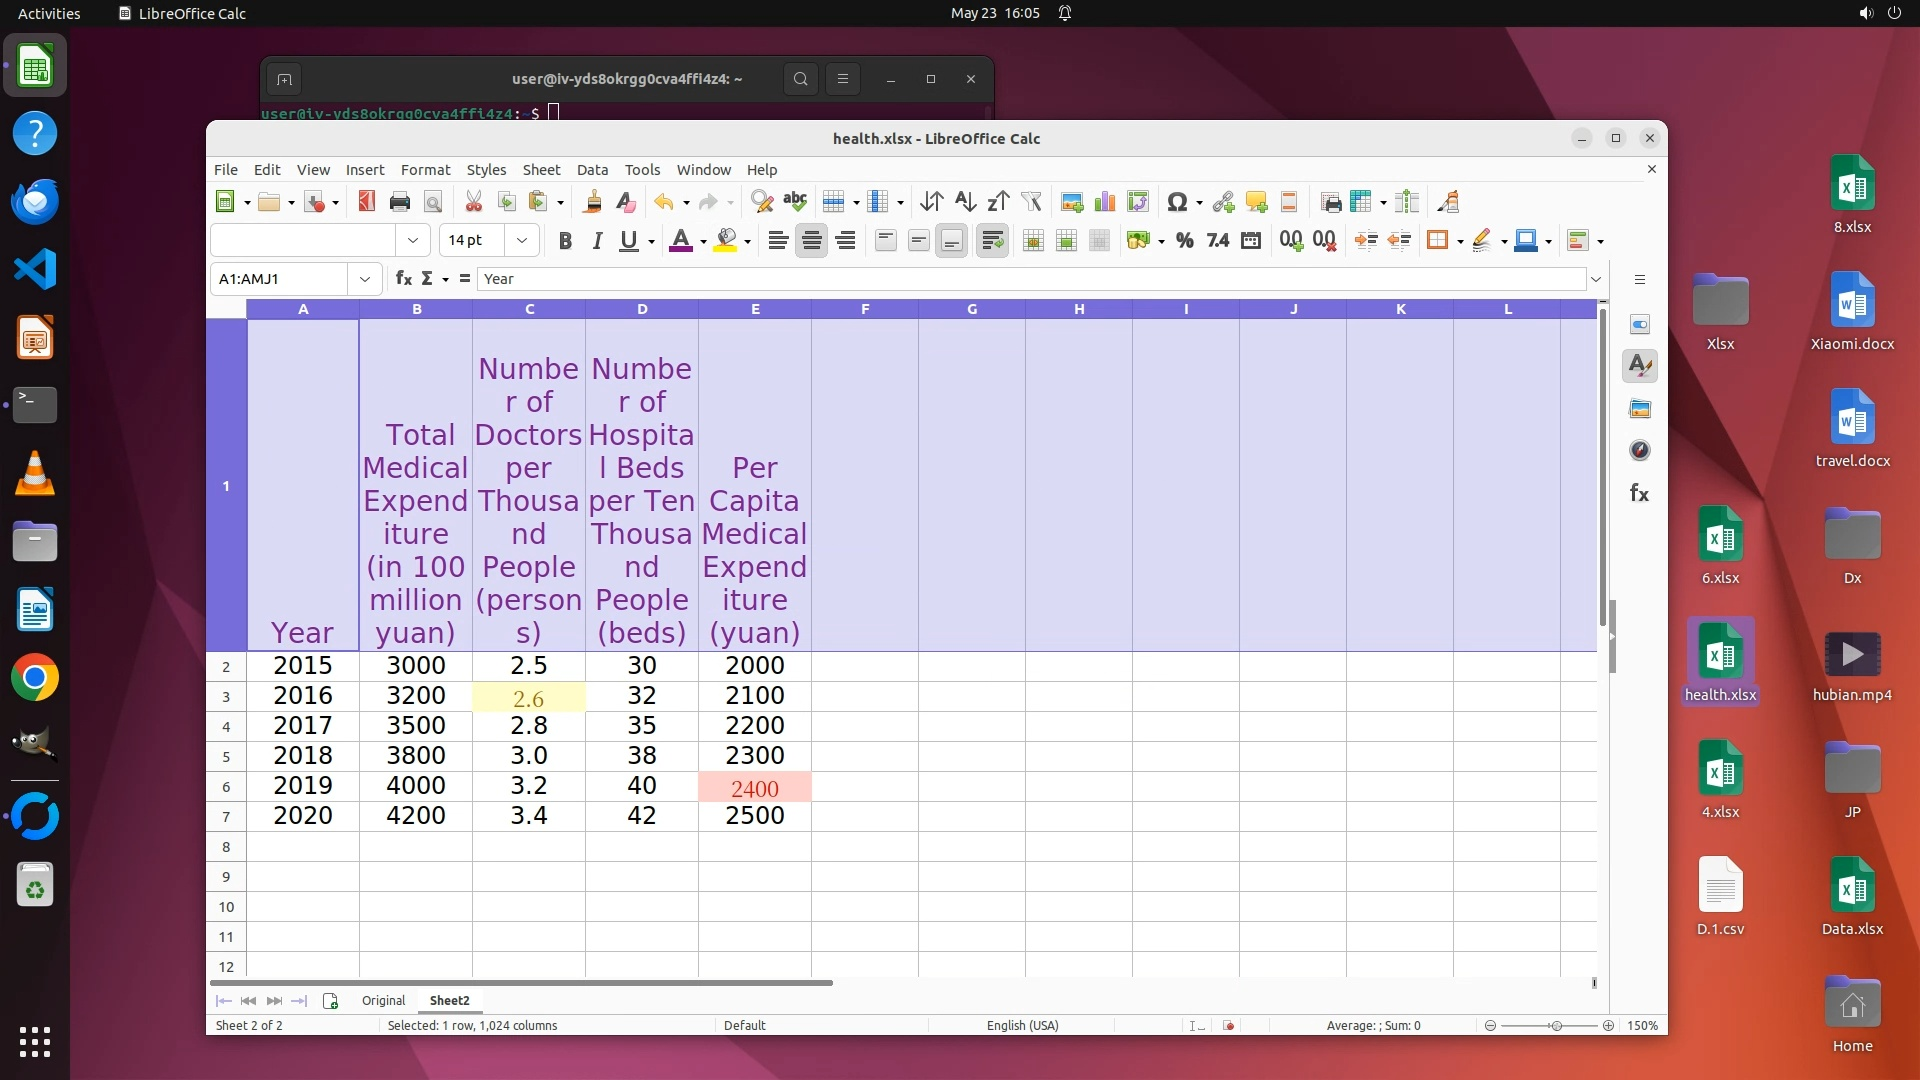Open the Data menu
1920x1080 pixels.
591,170
